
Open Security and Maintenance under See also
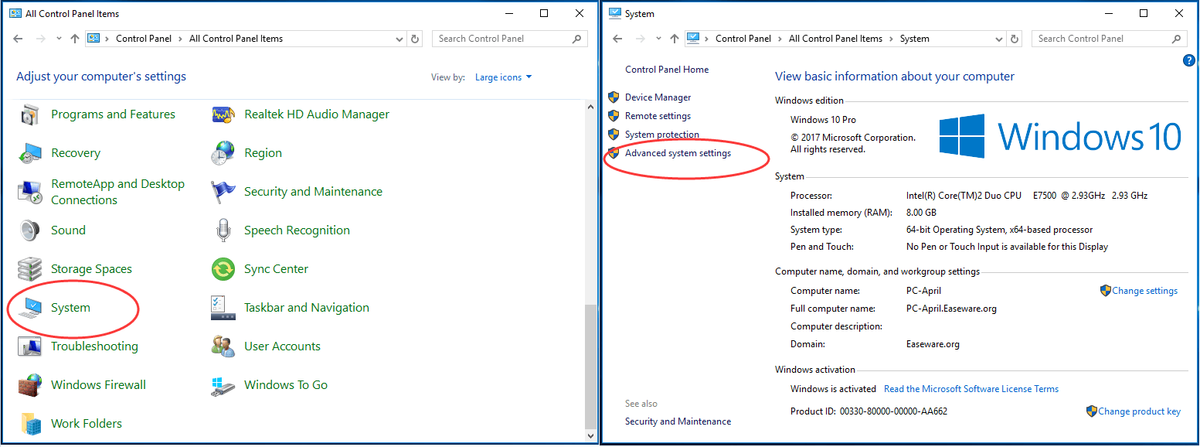click(x=678, y=421)
